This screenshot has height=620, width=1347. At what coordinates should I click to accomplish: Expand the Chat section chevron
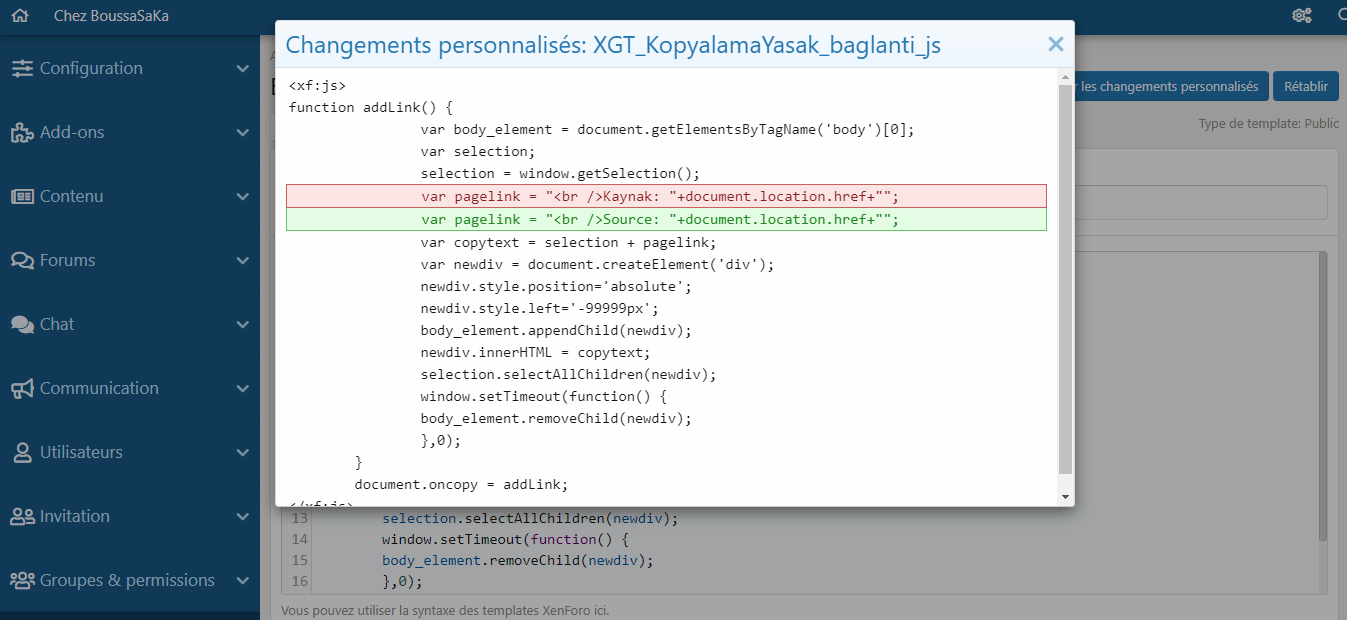[242, 324]
